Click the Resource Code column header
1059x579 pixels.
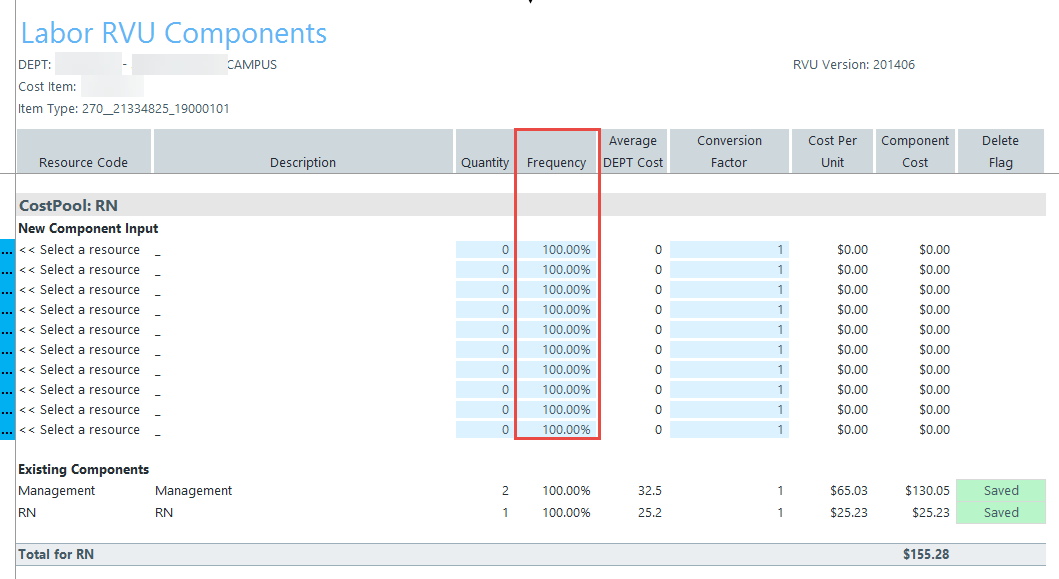(84, 151)
